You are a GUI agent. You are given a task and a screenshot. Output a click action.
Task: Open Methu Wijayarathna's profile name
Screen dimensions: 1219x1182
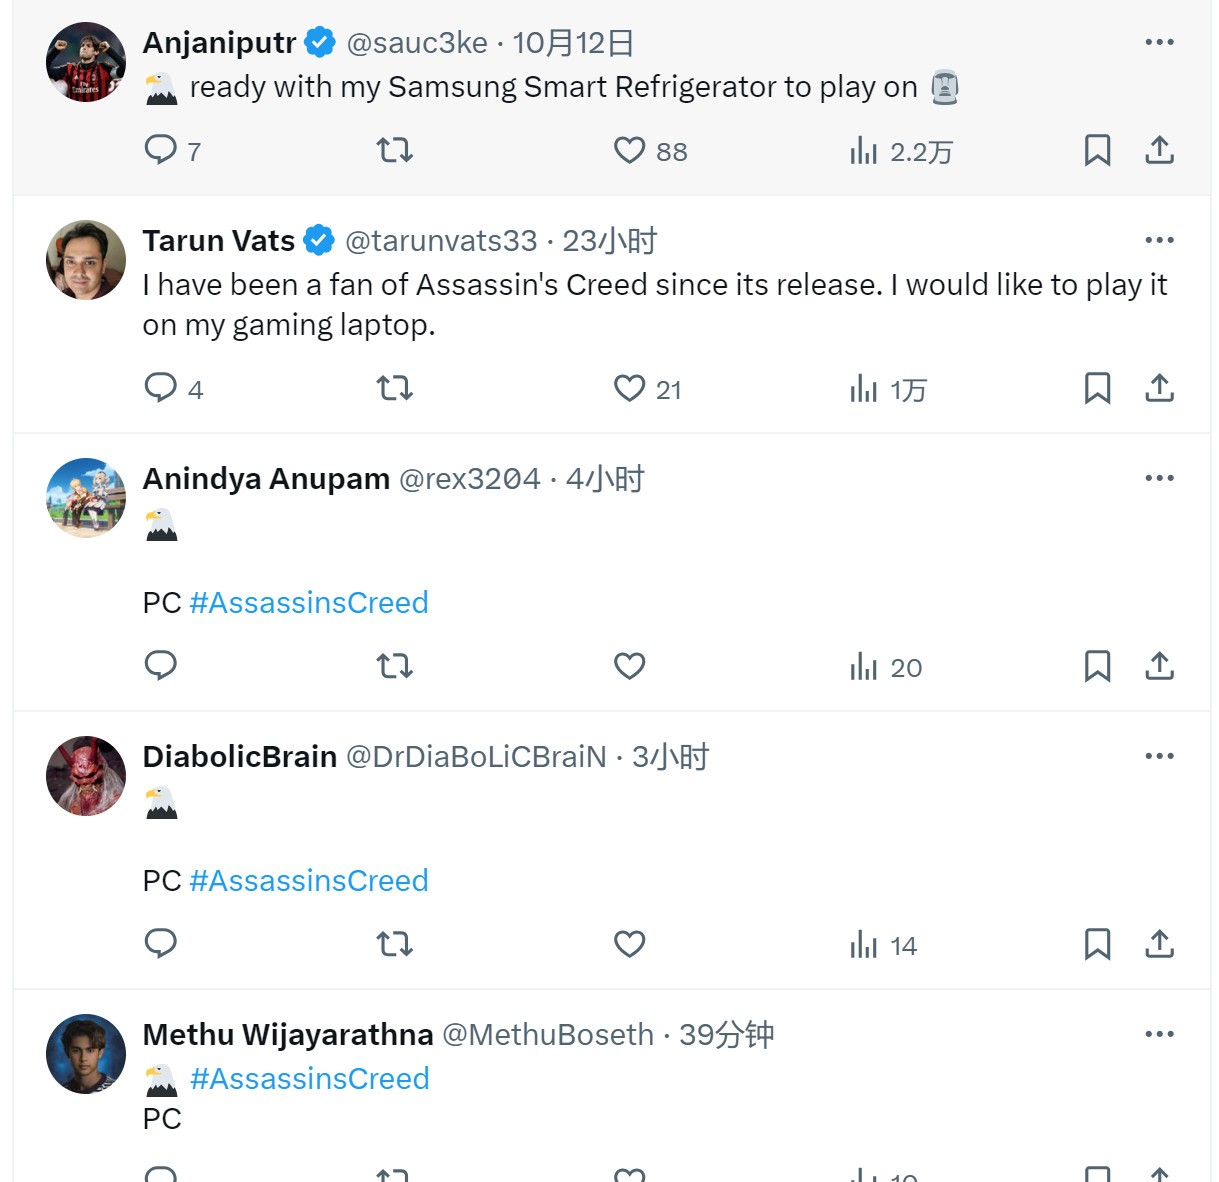click(x=288, y=1034)
